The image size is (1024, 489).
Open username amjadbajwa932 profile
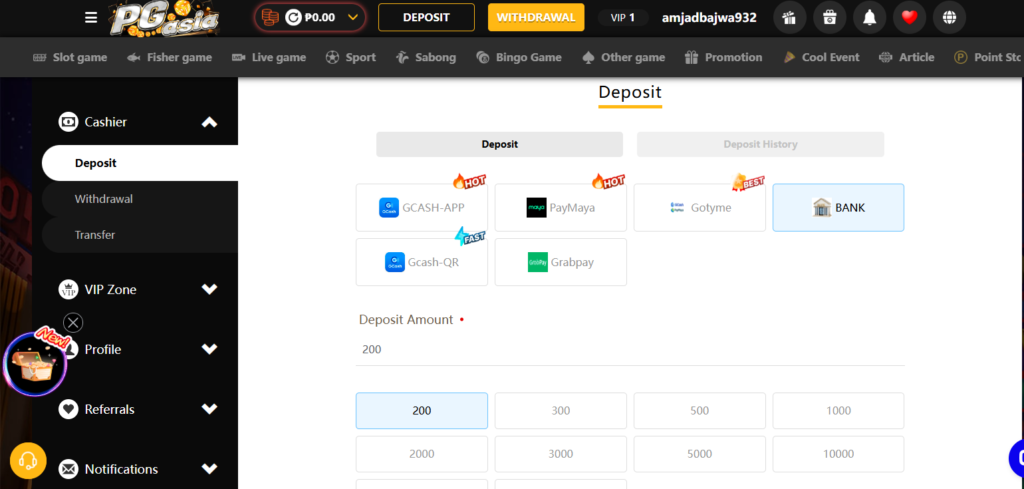(x=709, y=18)
